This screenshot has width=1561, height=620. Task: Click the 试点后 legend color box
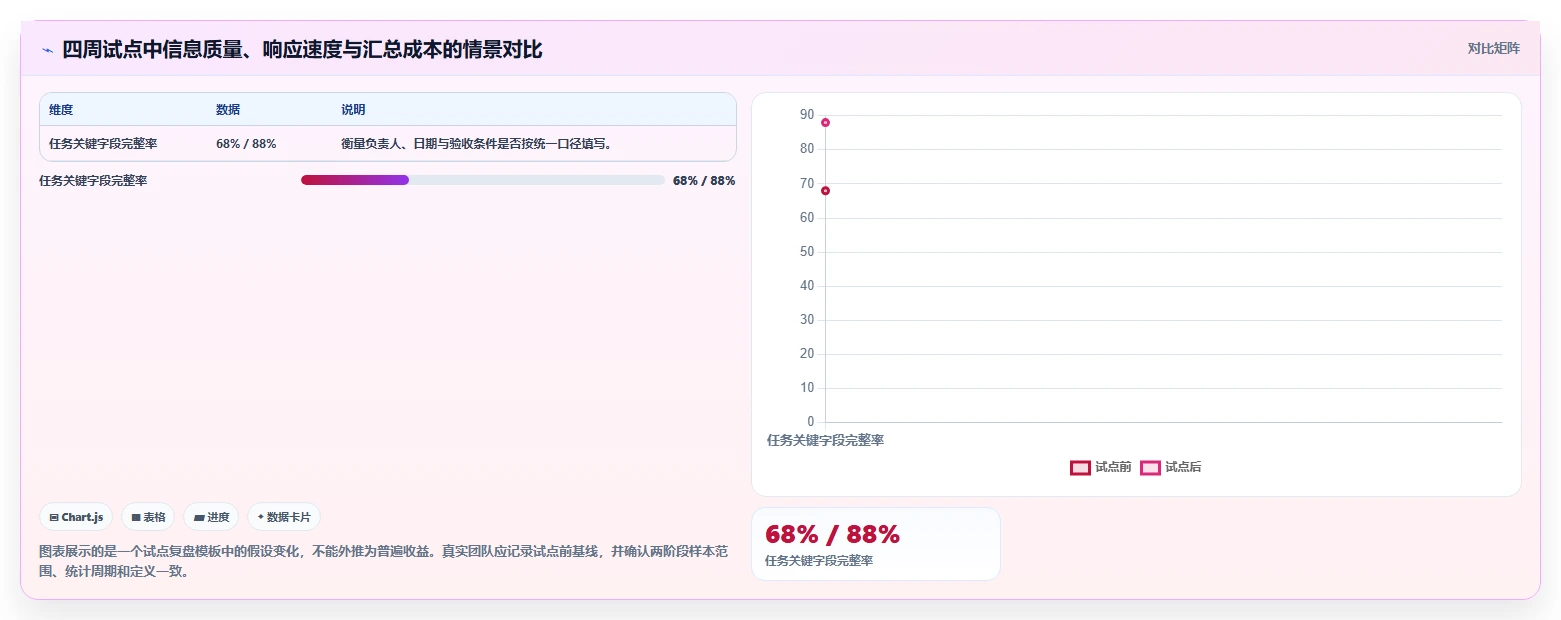point(1150,467)
